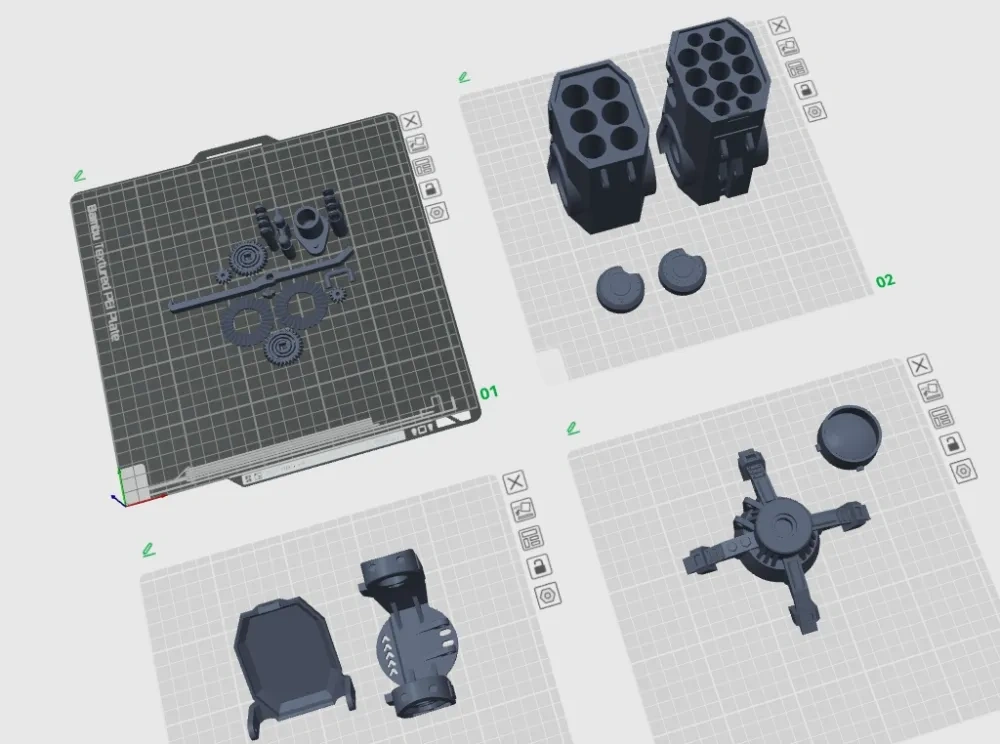
Task: Toggle the lock on plate 02
Action: [805, 89]
